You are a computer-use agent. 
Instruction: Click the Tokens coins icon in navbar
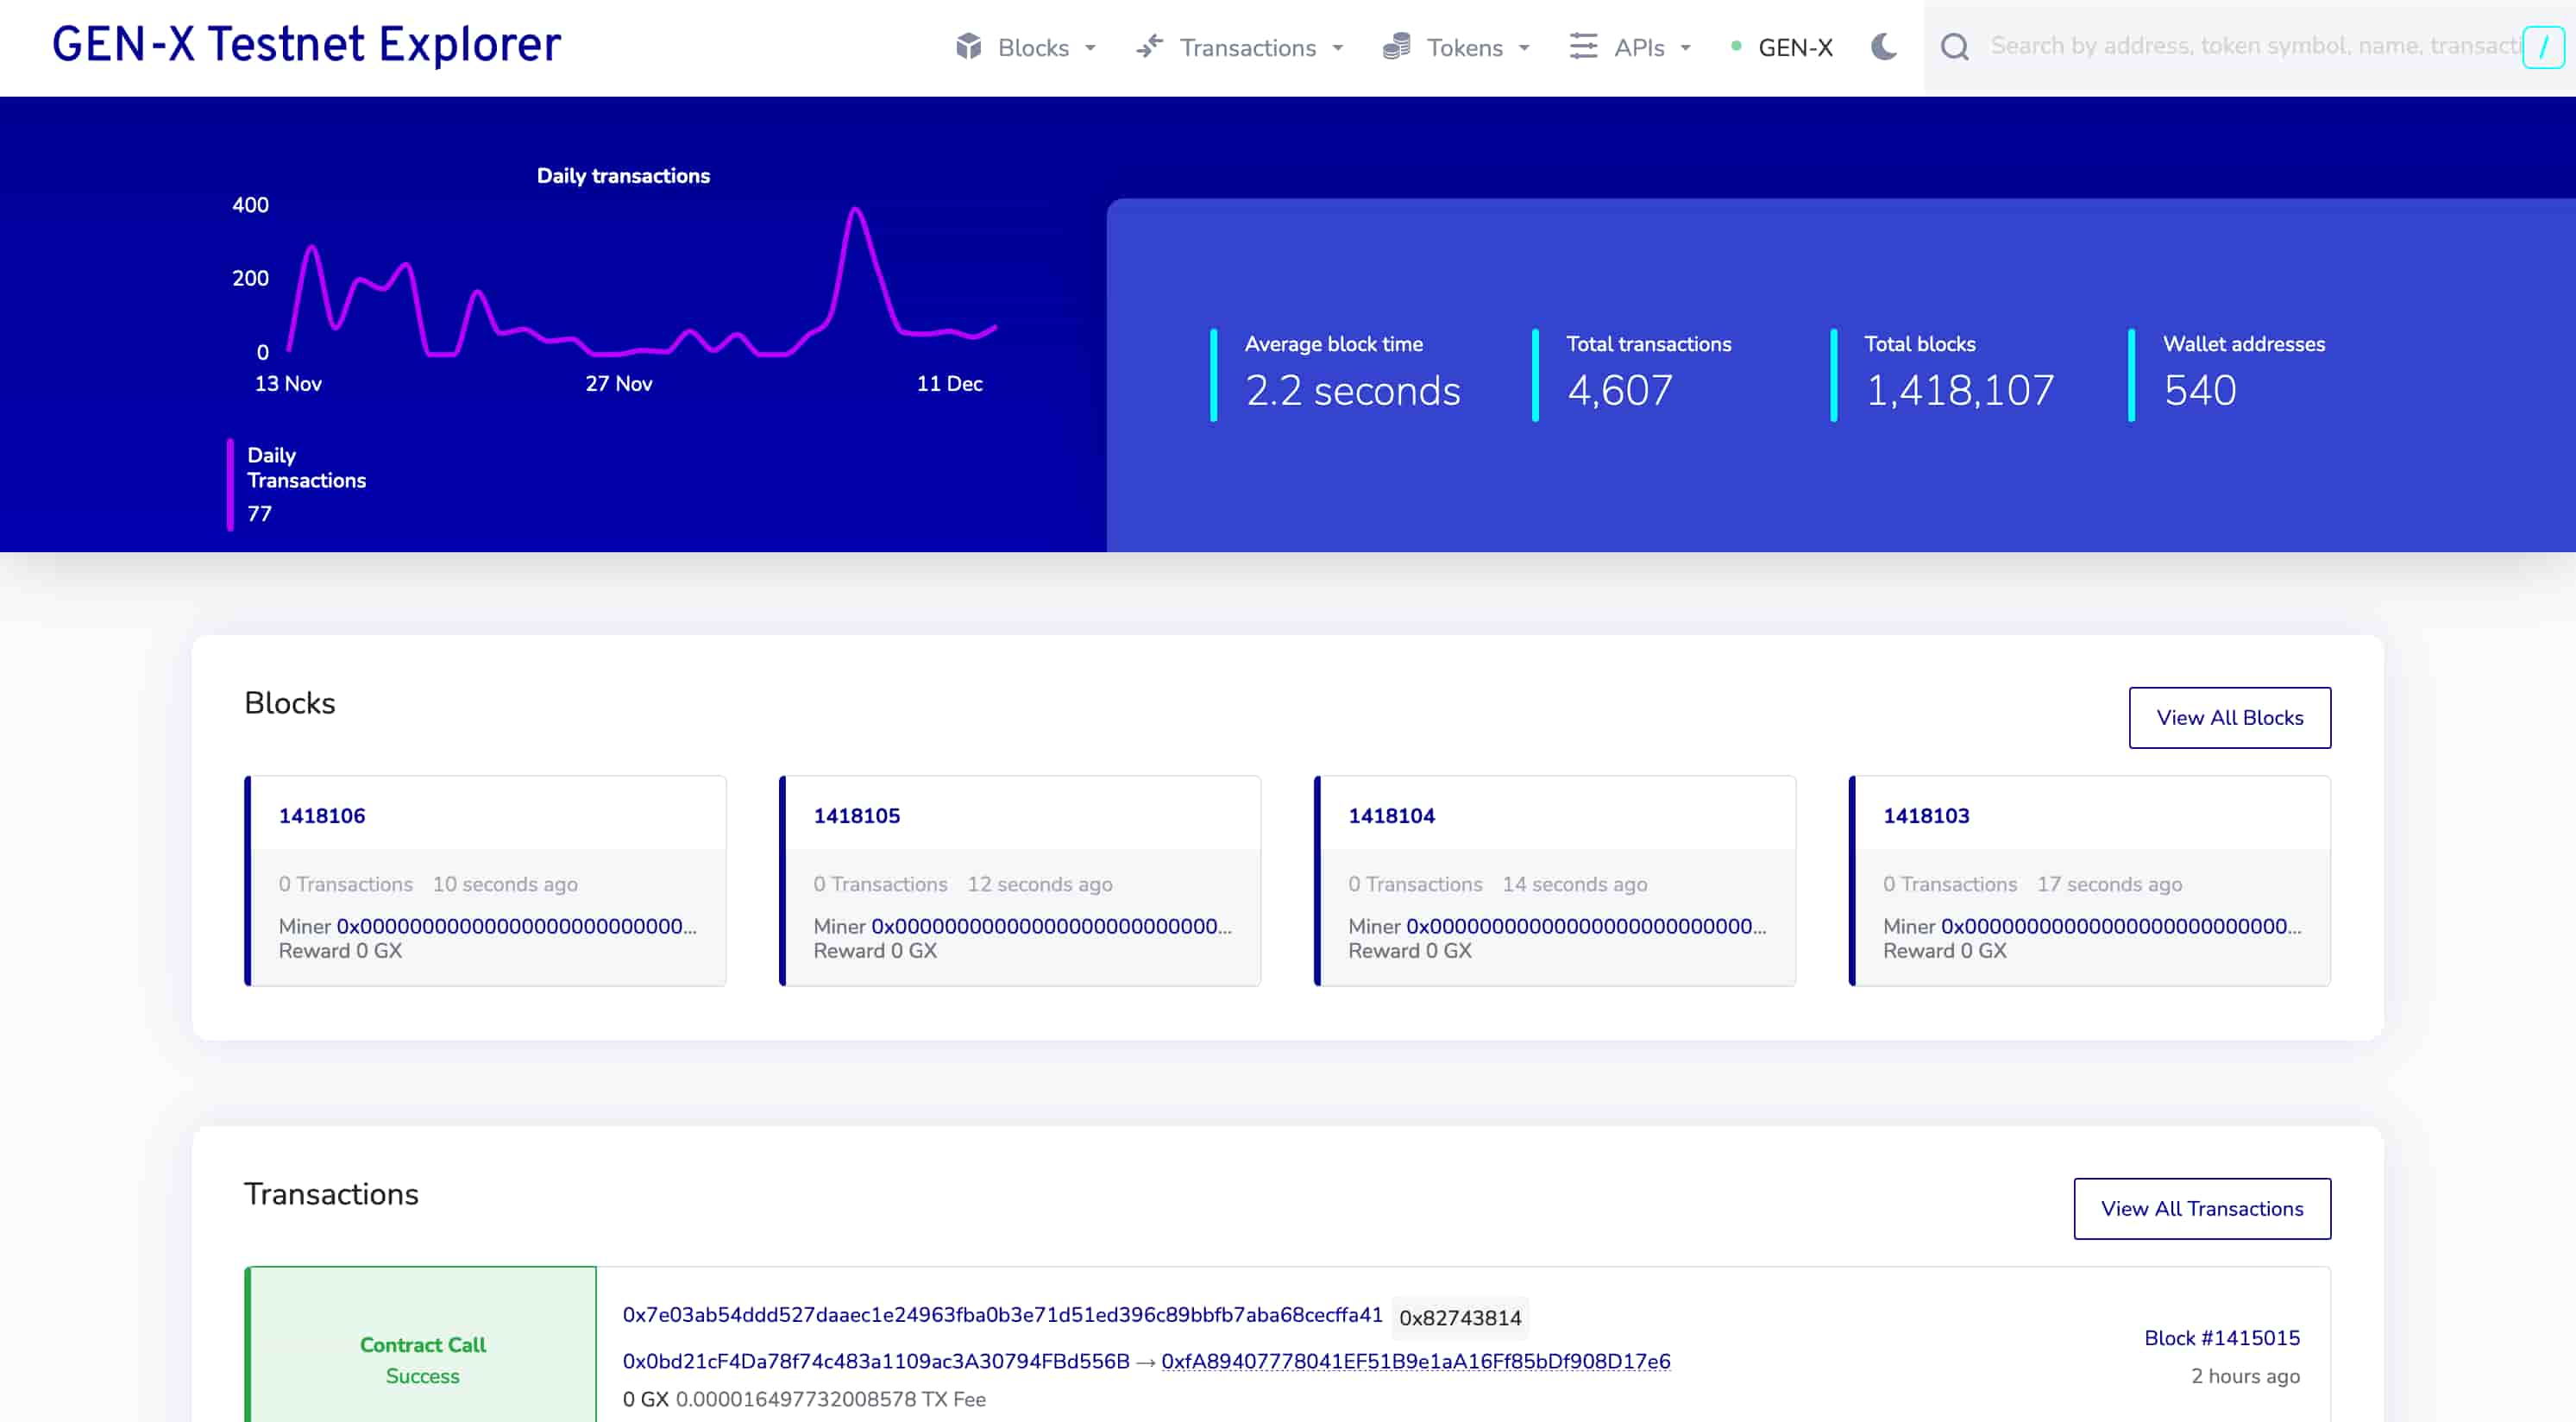[x=1396, y=46]
